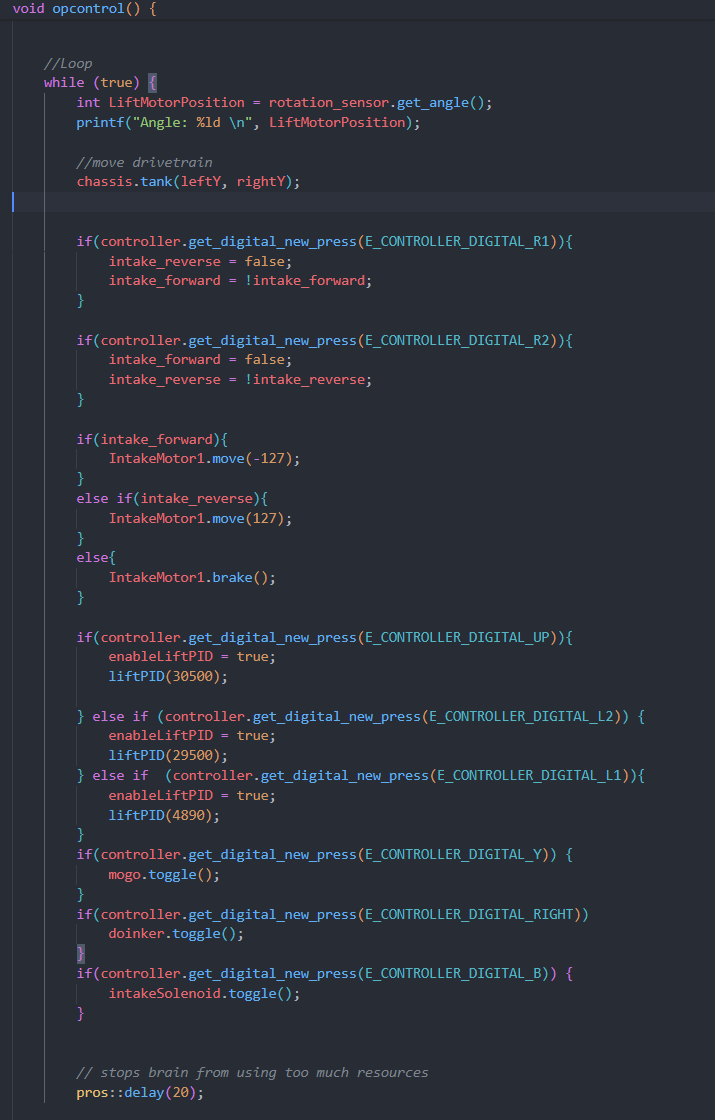This screenshot has width=715, height=1120.
Task: Click the get_angle() call
Action: tap(441, 102)
